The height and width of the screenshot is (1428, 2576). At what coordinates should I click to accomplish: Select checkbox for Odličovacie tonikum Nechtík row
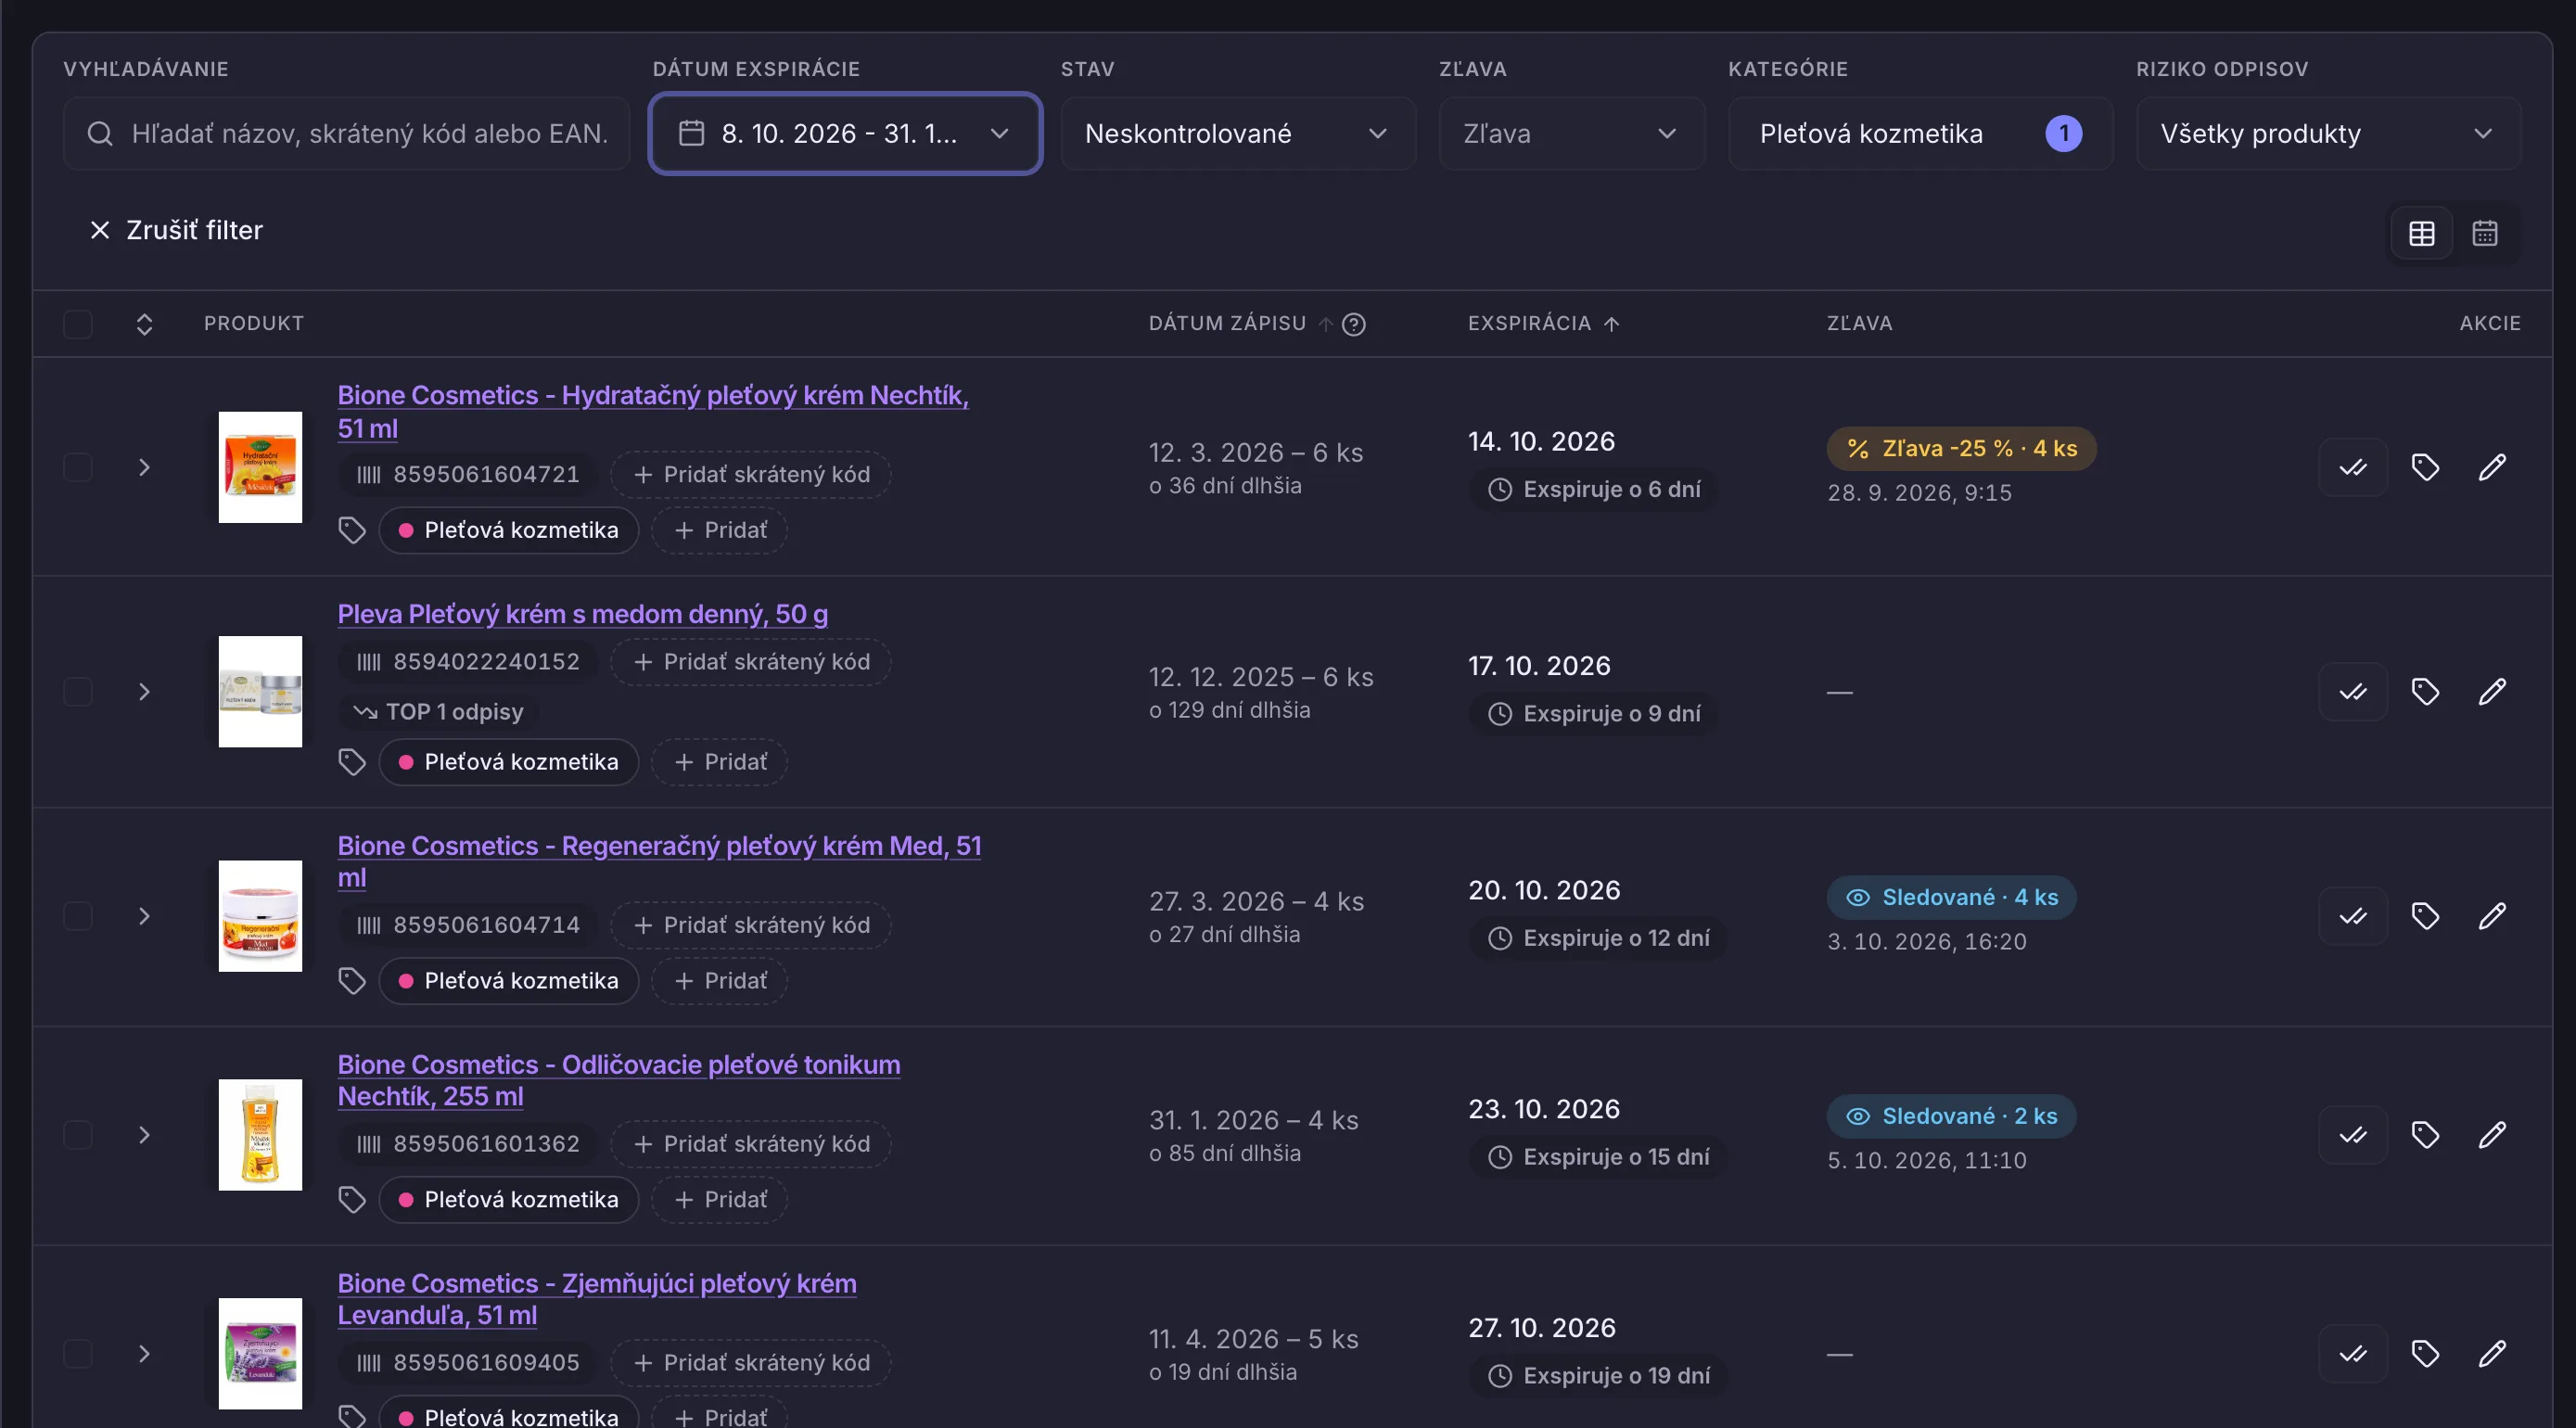click(x=78, y=1135)
